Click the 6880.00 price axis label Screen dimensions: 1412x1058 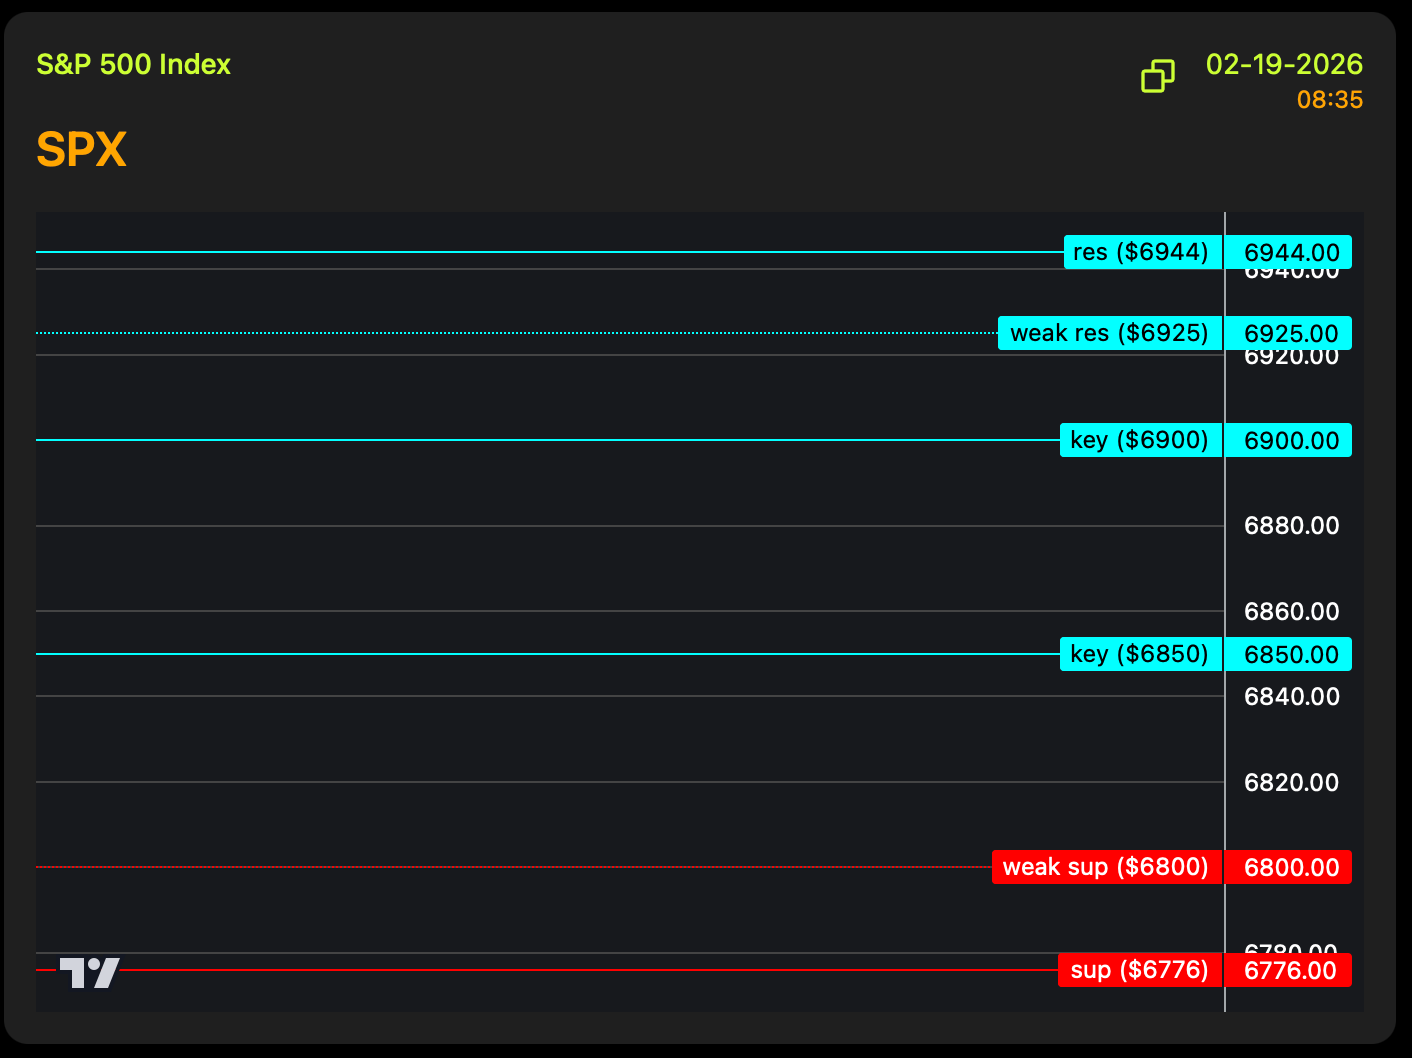pyautogui.click(x=1291, y=526)
